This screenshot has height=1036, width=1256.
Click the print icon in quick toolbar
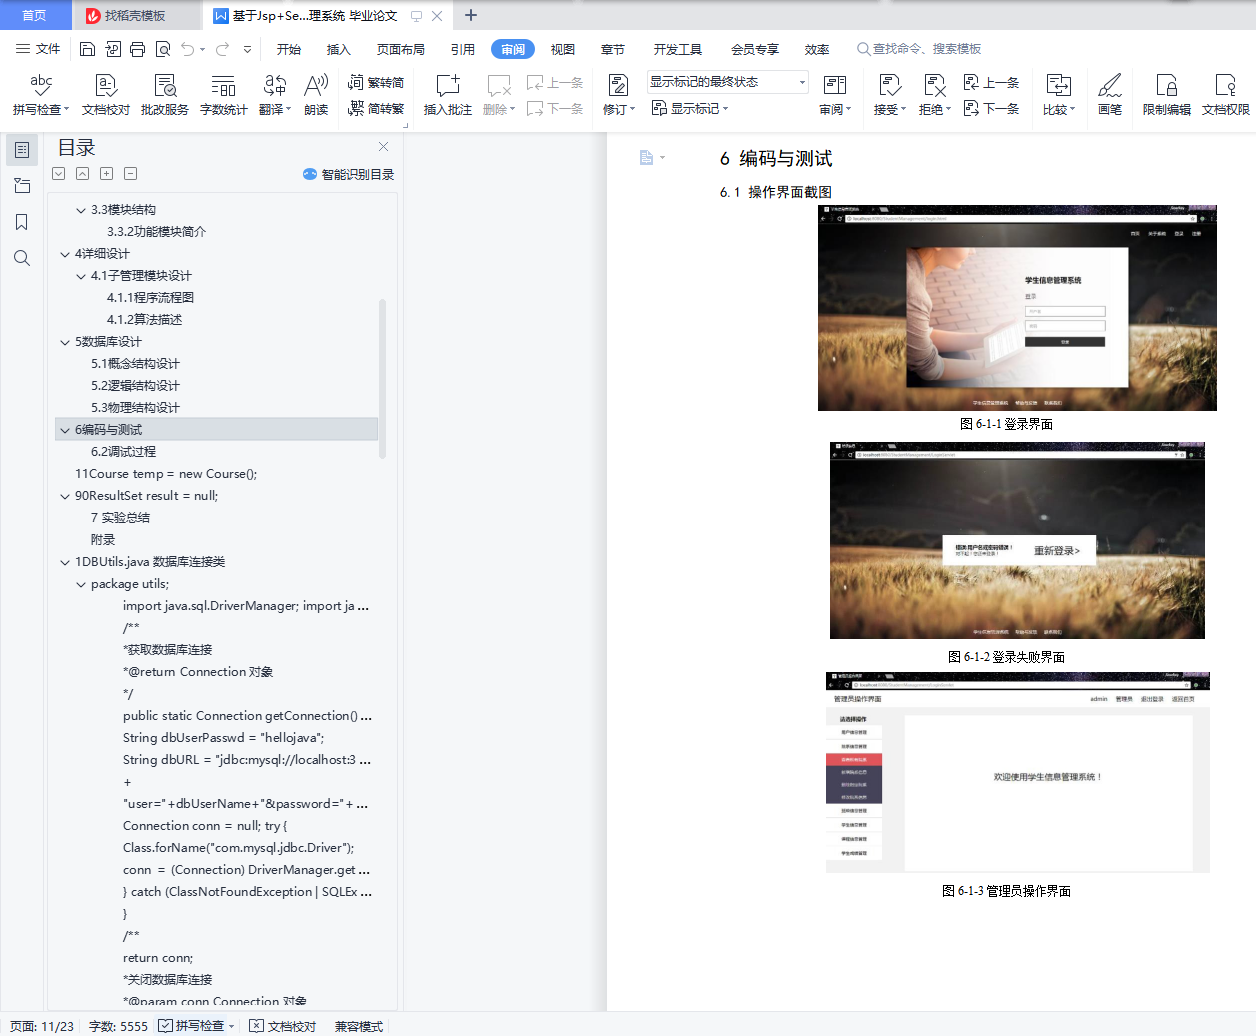138,49
